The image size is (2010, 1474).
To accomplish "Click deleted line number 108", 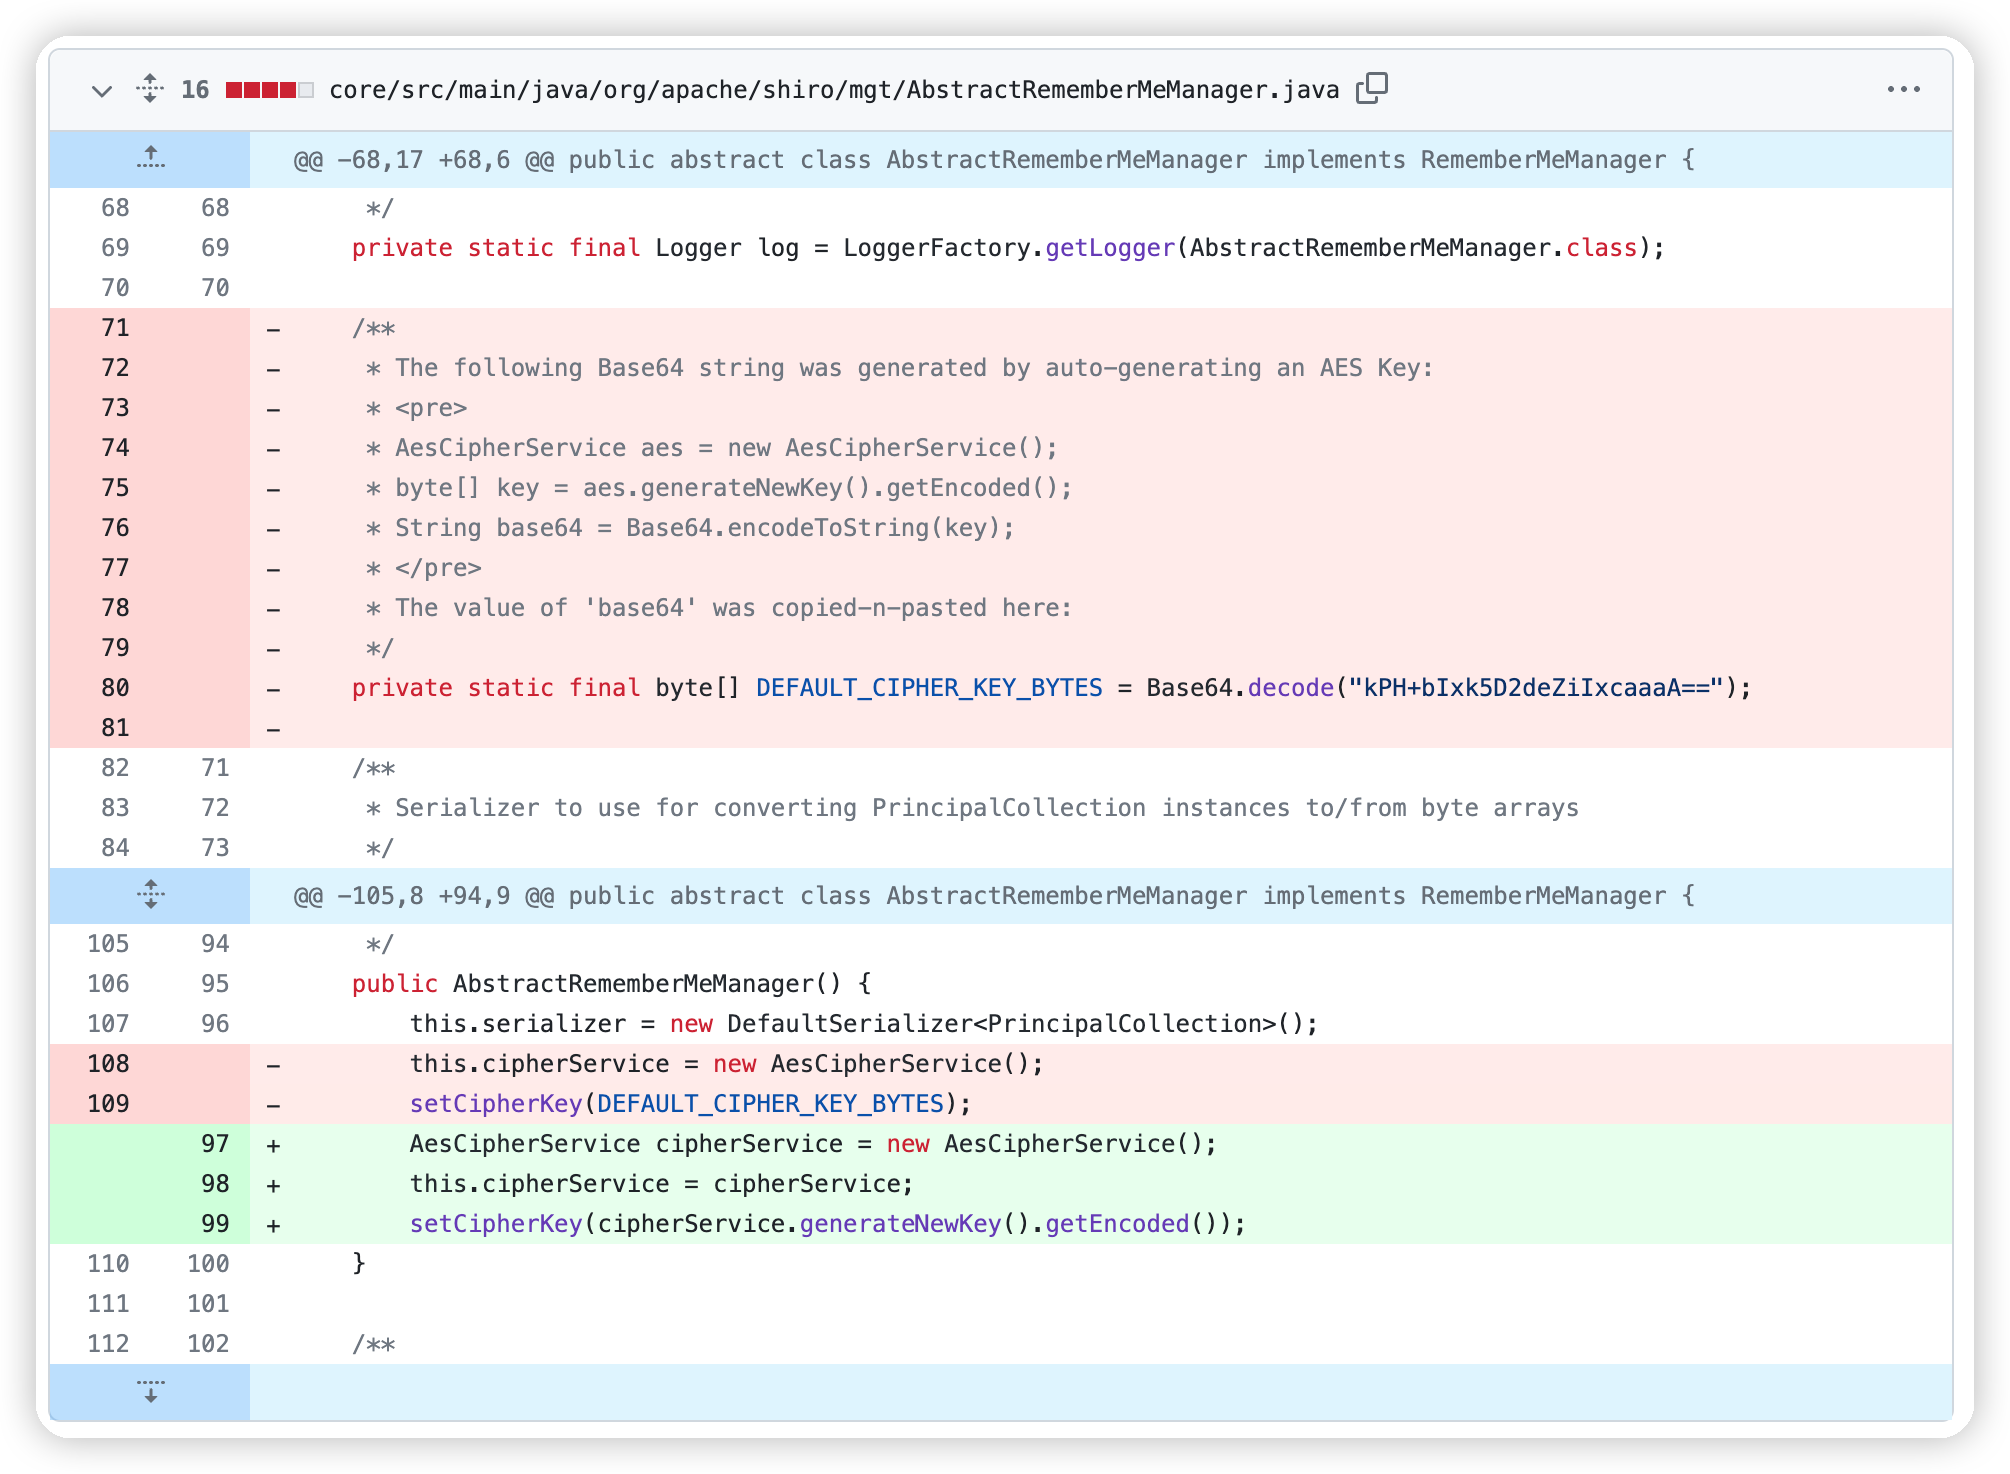I will [108, 1064].
